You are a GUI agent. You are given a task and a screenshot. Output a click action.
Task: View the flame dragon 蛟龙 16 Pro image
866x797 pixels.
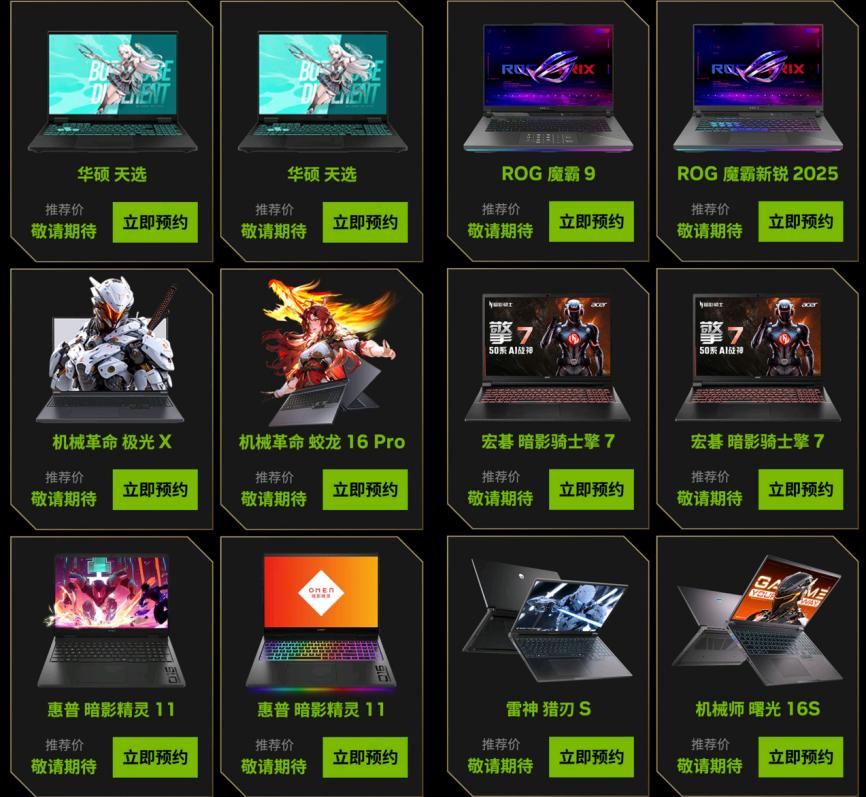click(x=329, y=352)
